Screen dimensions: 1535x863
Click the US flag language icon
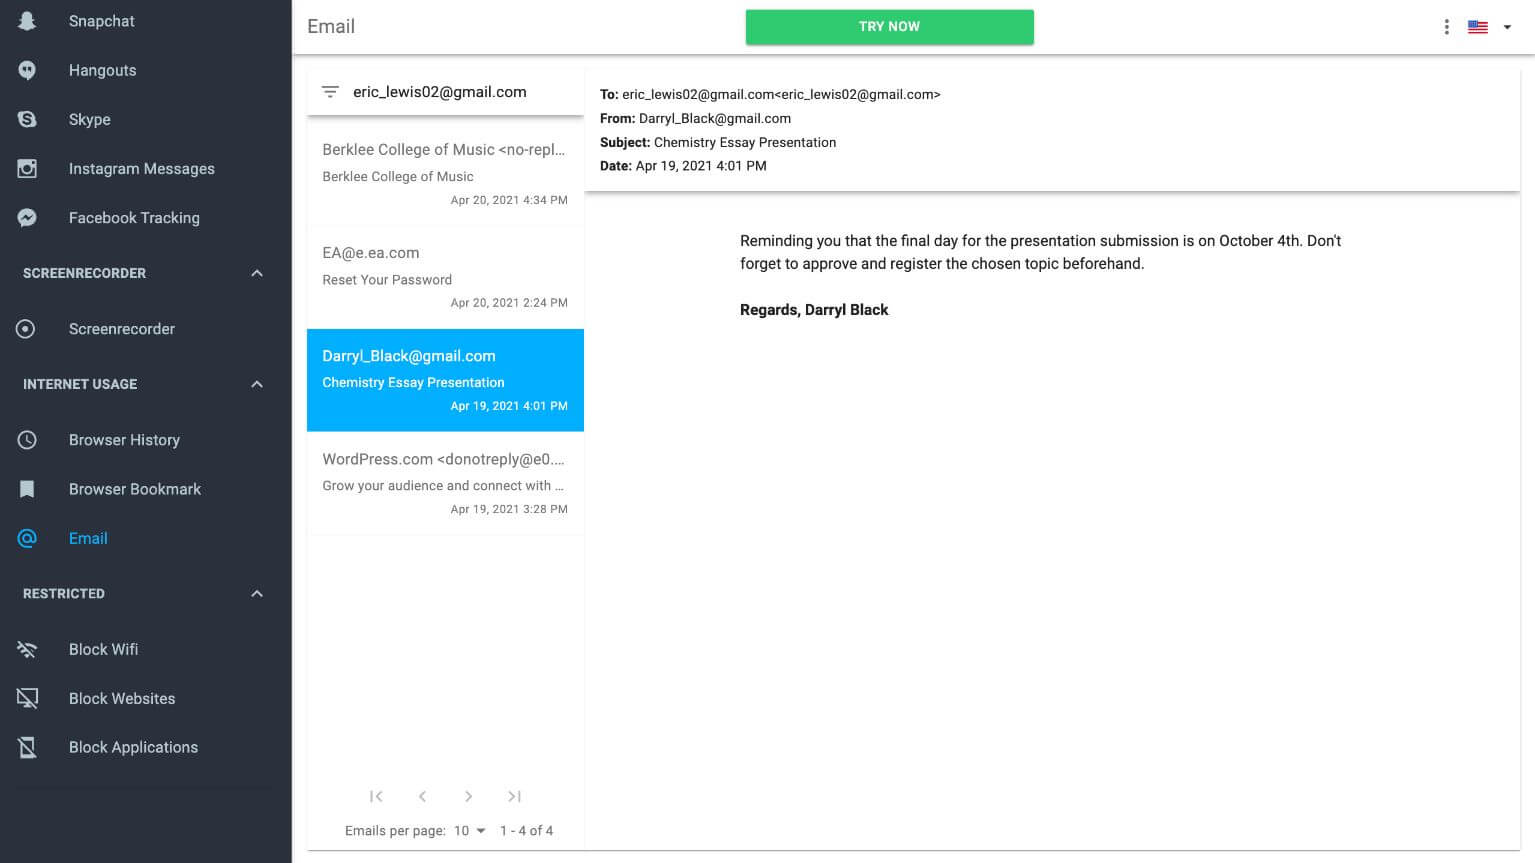click(1477, 27)
